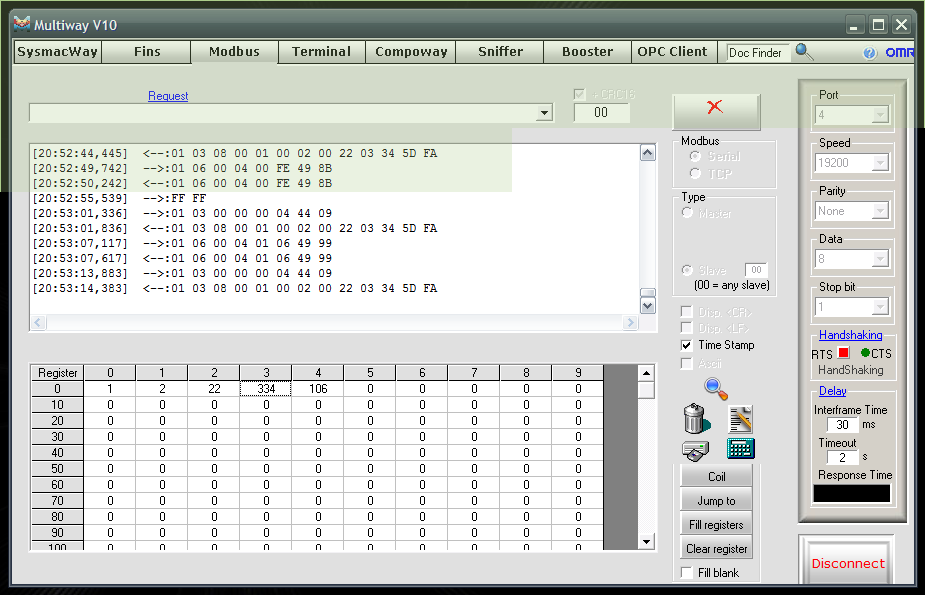Uncheck the Time Stamp checkbox
This screenshot has height=595, width=925.
tap(686, 346)
